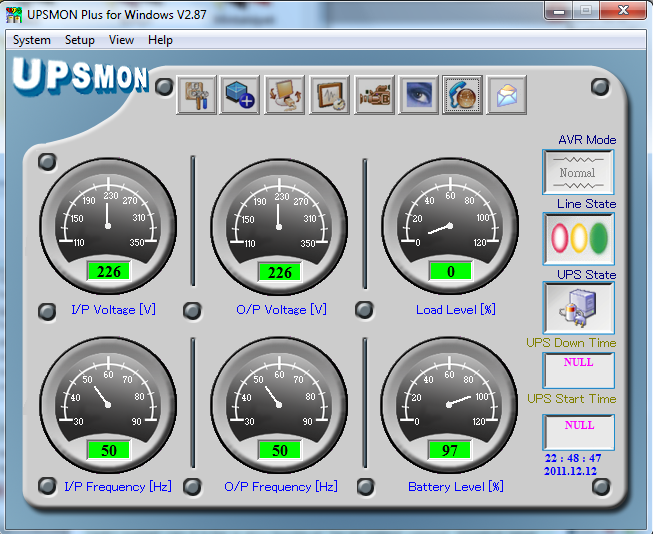Click the I/P Frequency [Hz] label
The height and width of the screenshot is (534, 653).
pyautogui.click(x=118, y=487)
